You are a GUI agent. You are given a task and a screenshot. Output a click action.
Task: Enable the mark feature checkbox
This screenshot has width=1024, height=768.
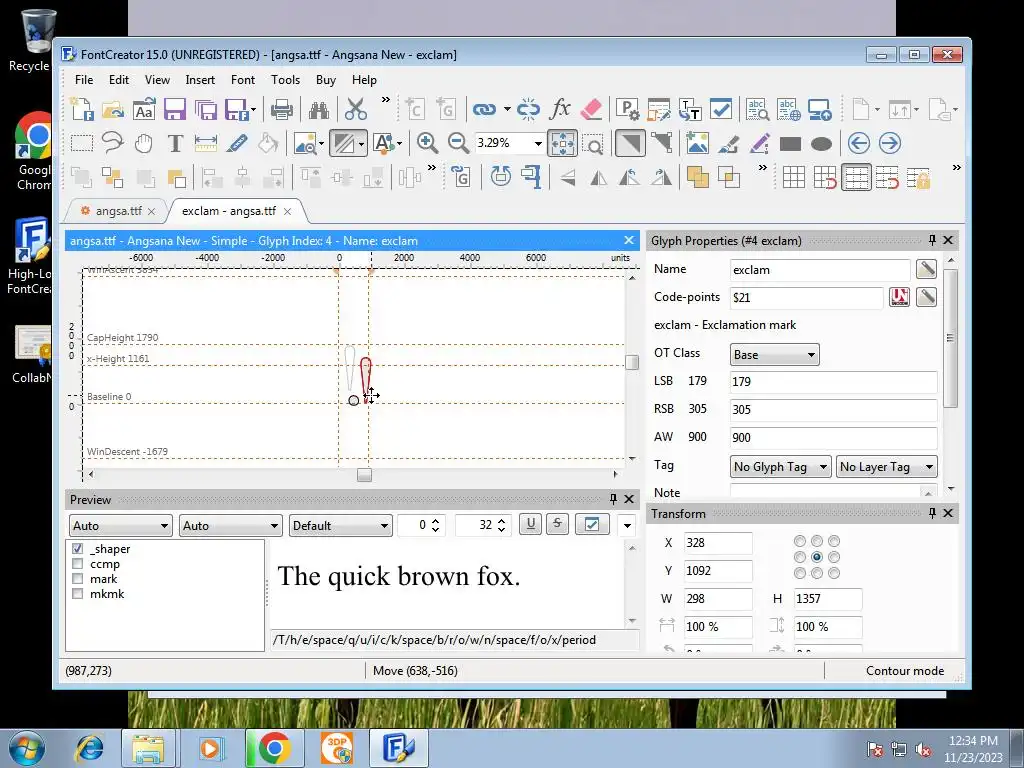78,579
